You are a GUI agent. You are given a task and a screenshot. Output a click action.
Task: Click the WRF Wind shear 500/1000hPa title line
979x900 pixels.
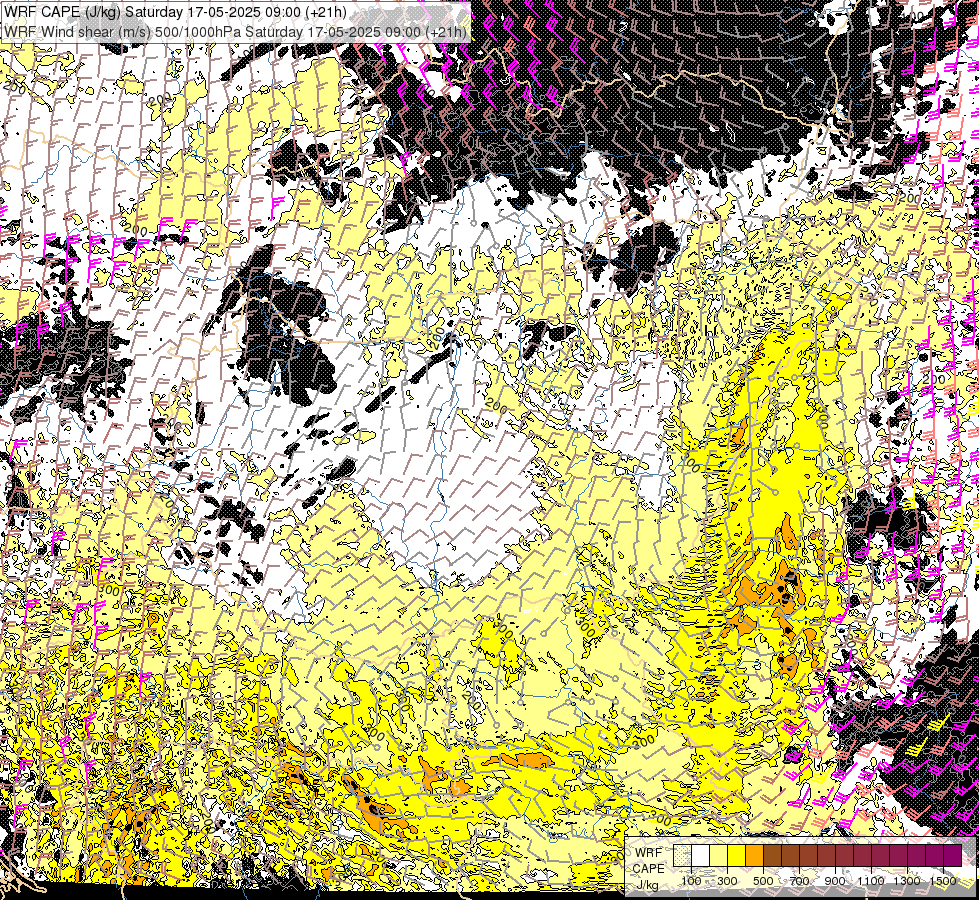235,31
